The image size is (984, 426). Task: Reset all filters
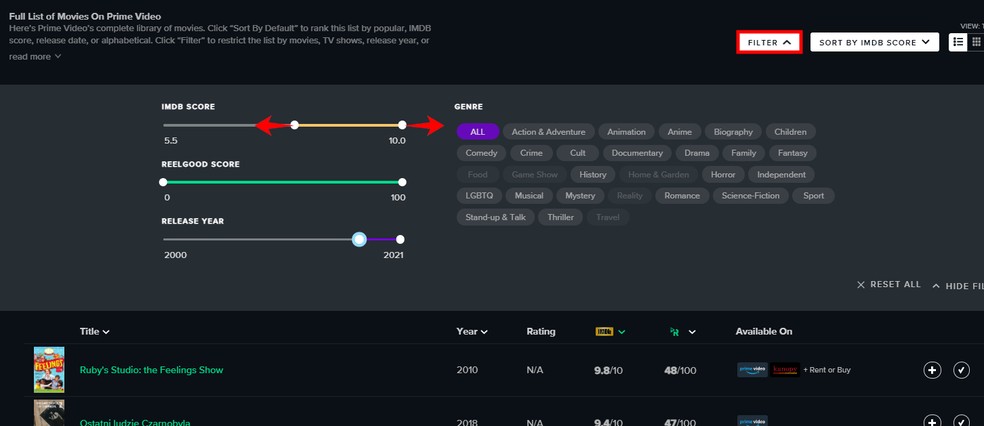[889, 284]
